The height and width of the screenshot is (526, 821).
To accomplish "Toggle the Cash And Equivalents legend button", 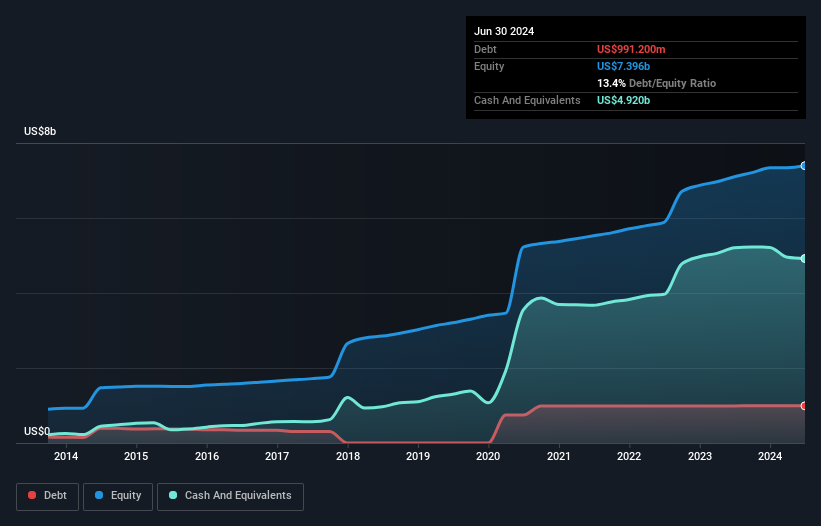I will coord(230,496).
